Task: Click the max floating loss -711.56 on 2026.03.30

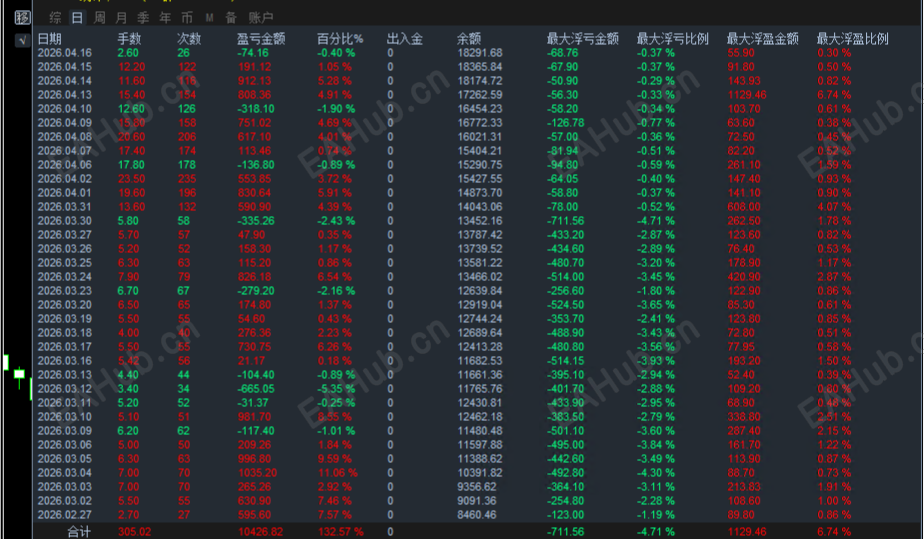Action: (566, 221)
